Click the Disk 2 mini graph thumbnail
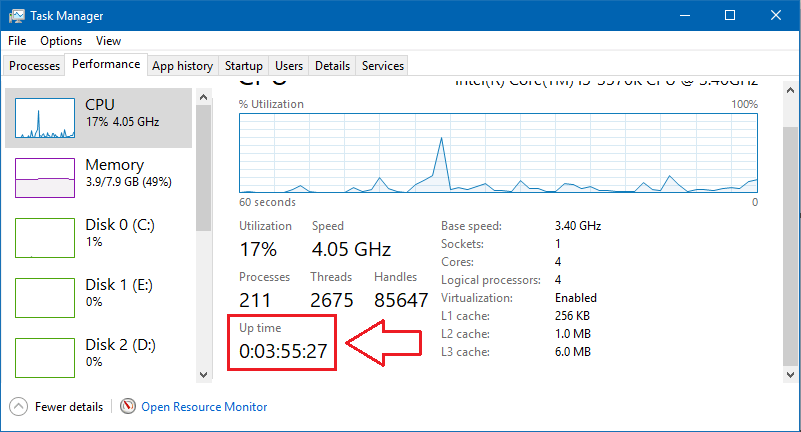The height and width of the screenshot is (432, 801). 45,357
